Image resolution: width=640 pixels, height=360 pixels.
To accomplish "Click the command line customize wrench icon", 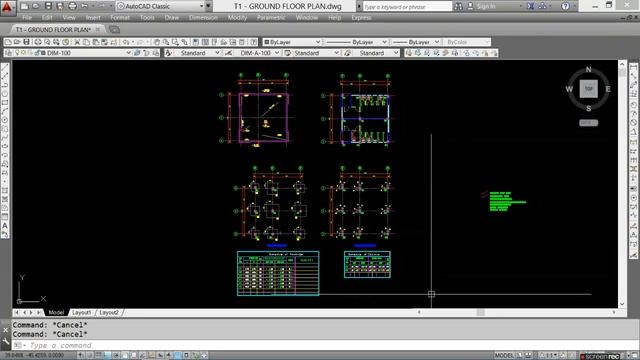I will (x=5, y=341).
